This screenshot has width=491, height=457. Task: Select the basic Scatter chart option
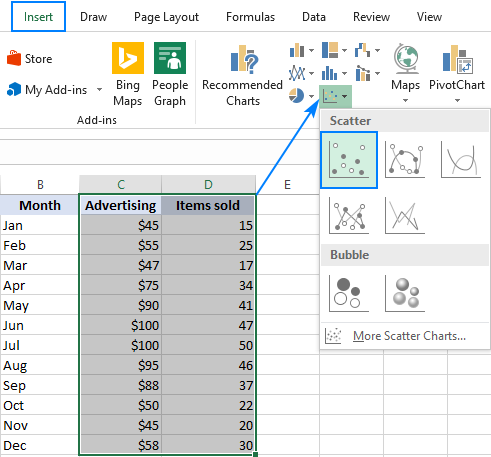tap(349, 160)
